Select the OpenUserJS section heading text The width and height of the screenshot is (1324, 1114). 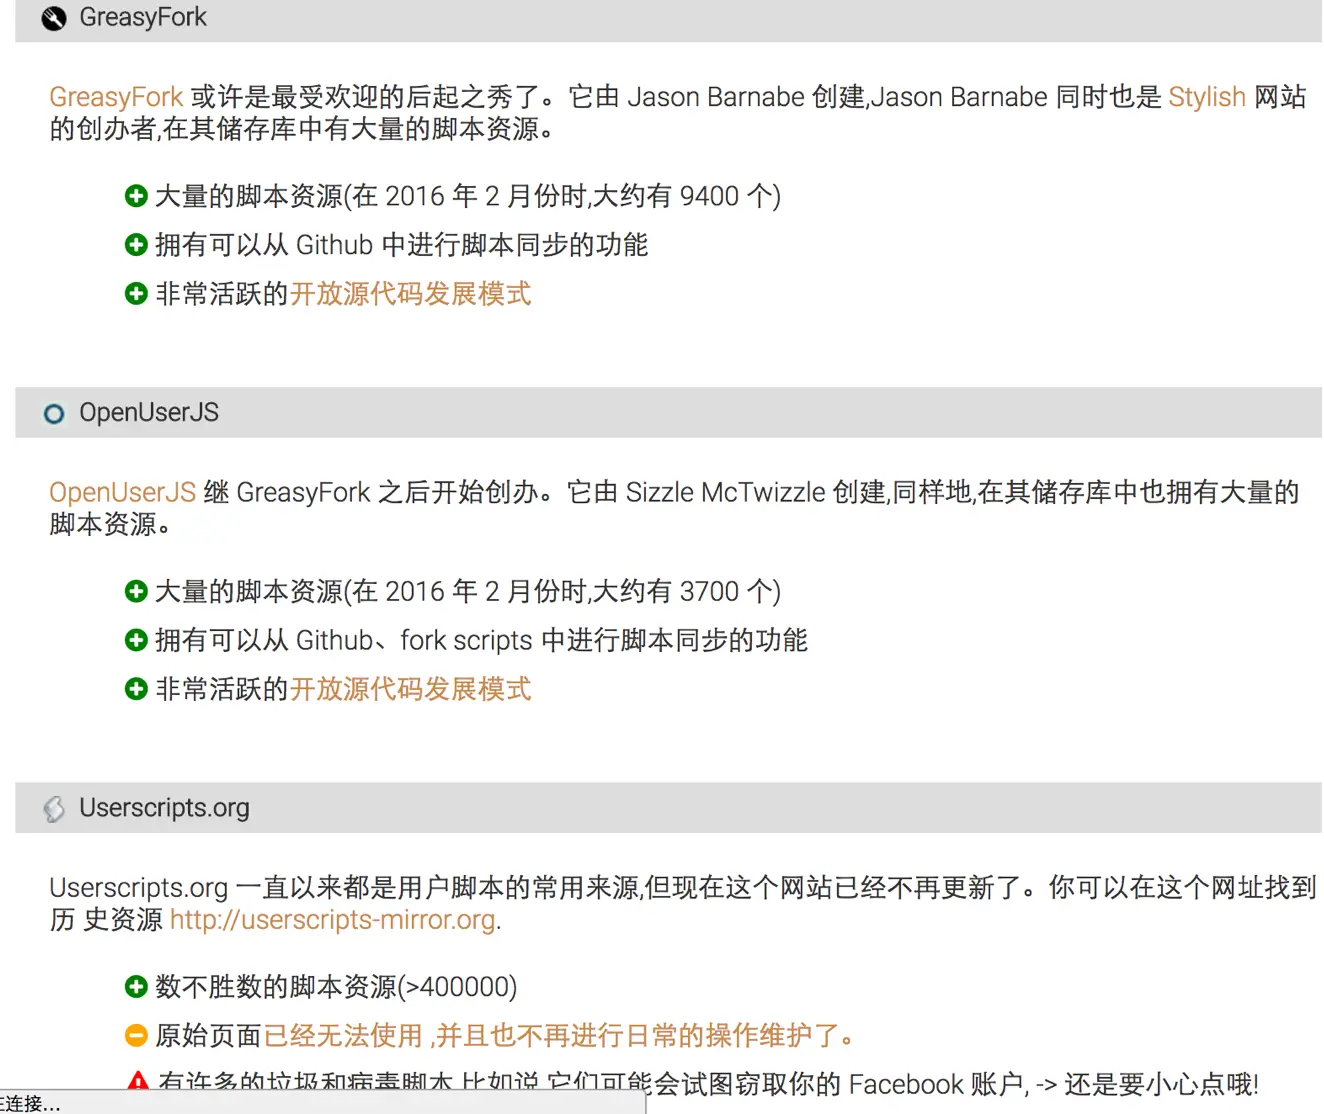point(149,413)
